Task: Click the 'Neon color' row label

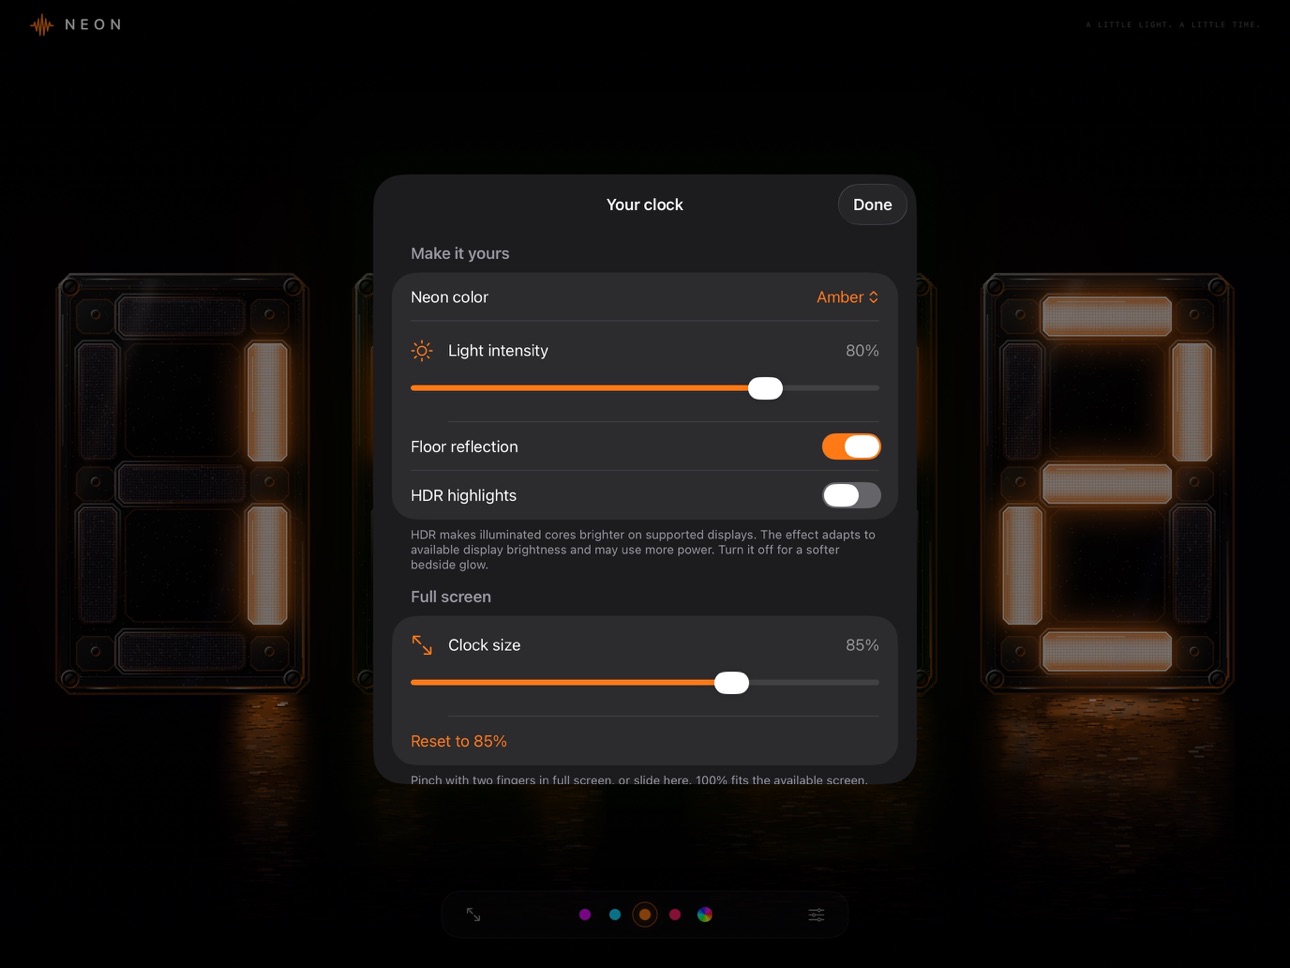Action: point(450,297)
